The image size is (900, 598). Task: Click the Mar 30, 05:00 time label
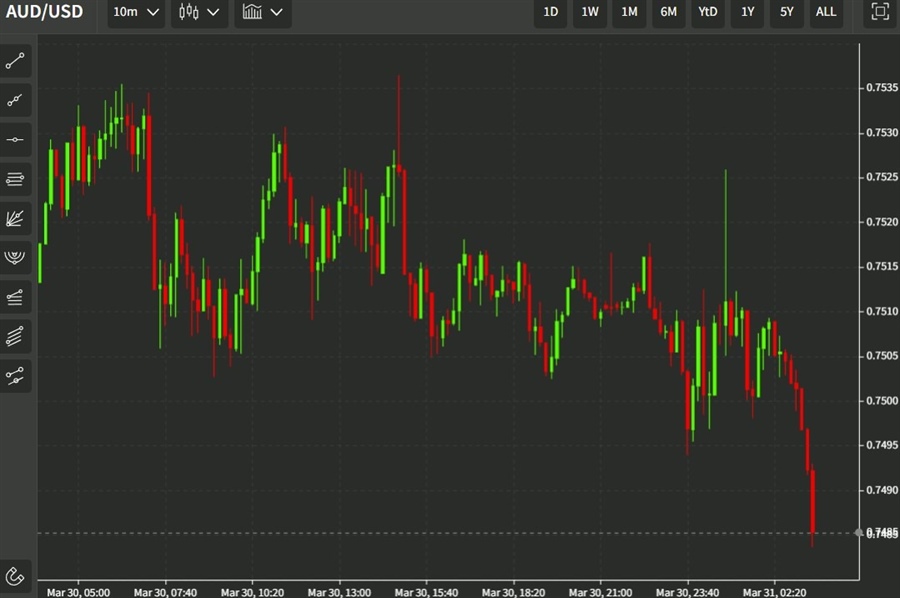78,592
